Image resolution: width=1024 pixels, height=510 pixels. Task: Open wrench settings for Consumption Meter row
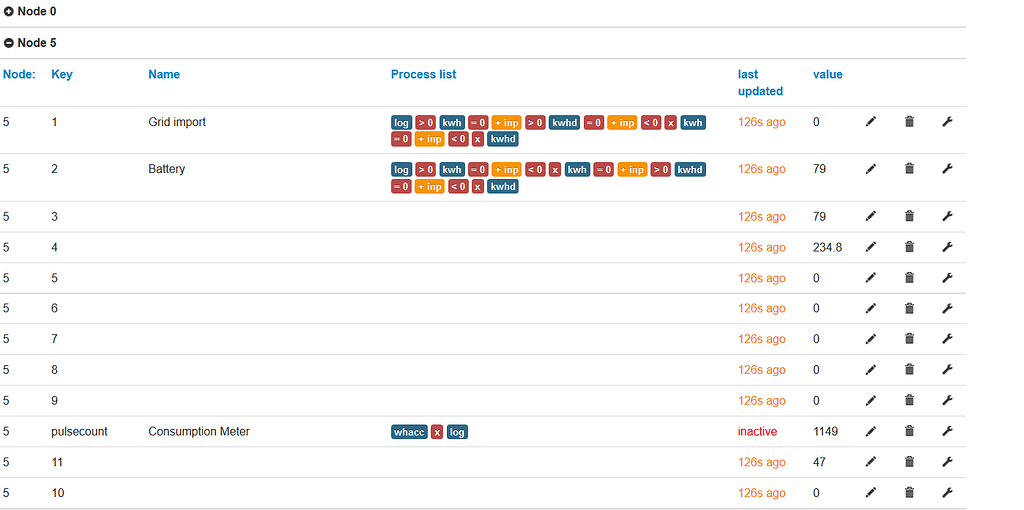click(x=948, y=431)
